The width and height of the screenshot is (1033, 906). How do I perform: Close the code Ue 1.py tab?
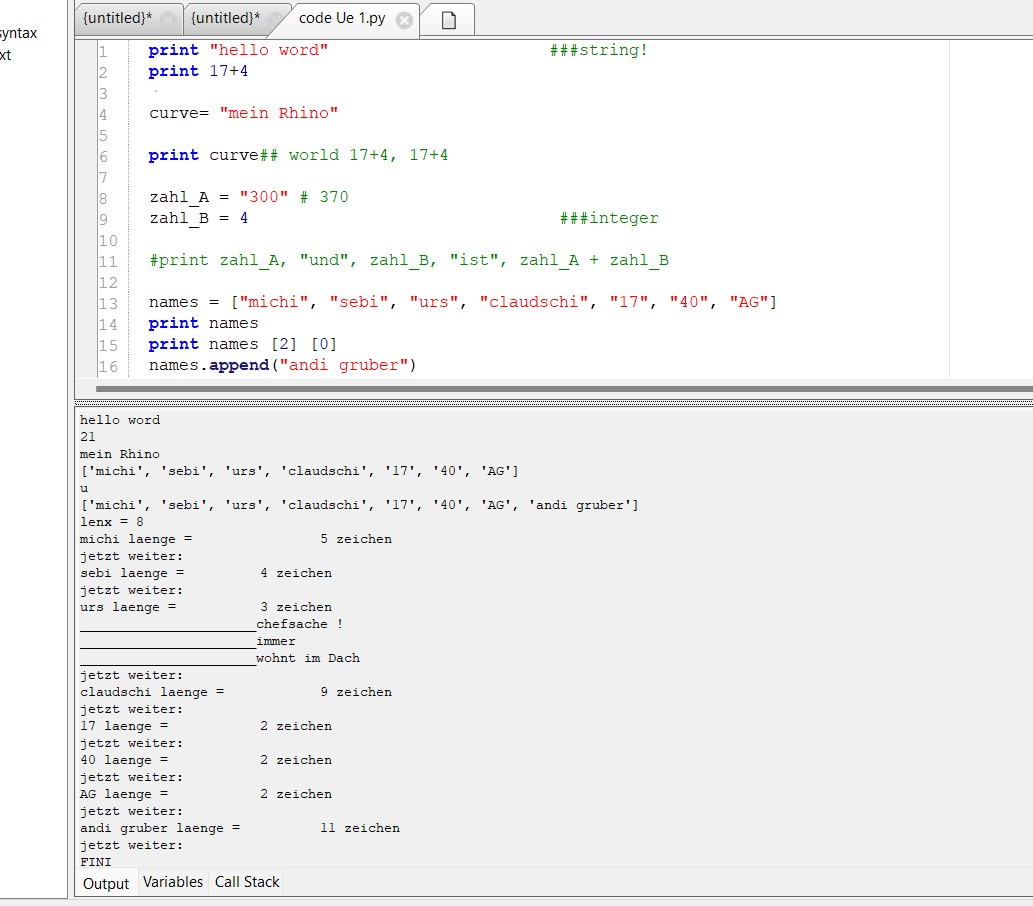[x=403, y=17]
